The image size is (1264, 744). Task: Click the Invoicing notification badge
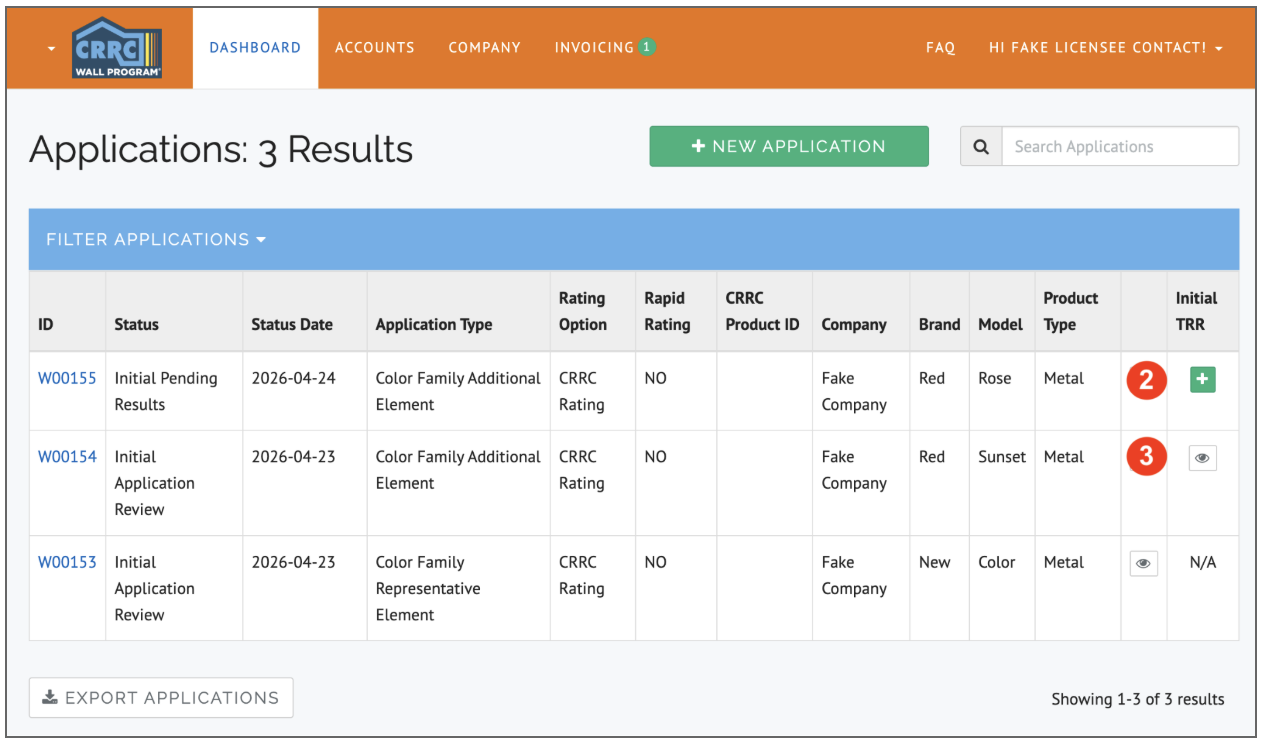coord(647,47)
